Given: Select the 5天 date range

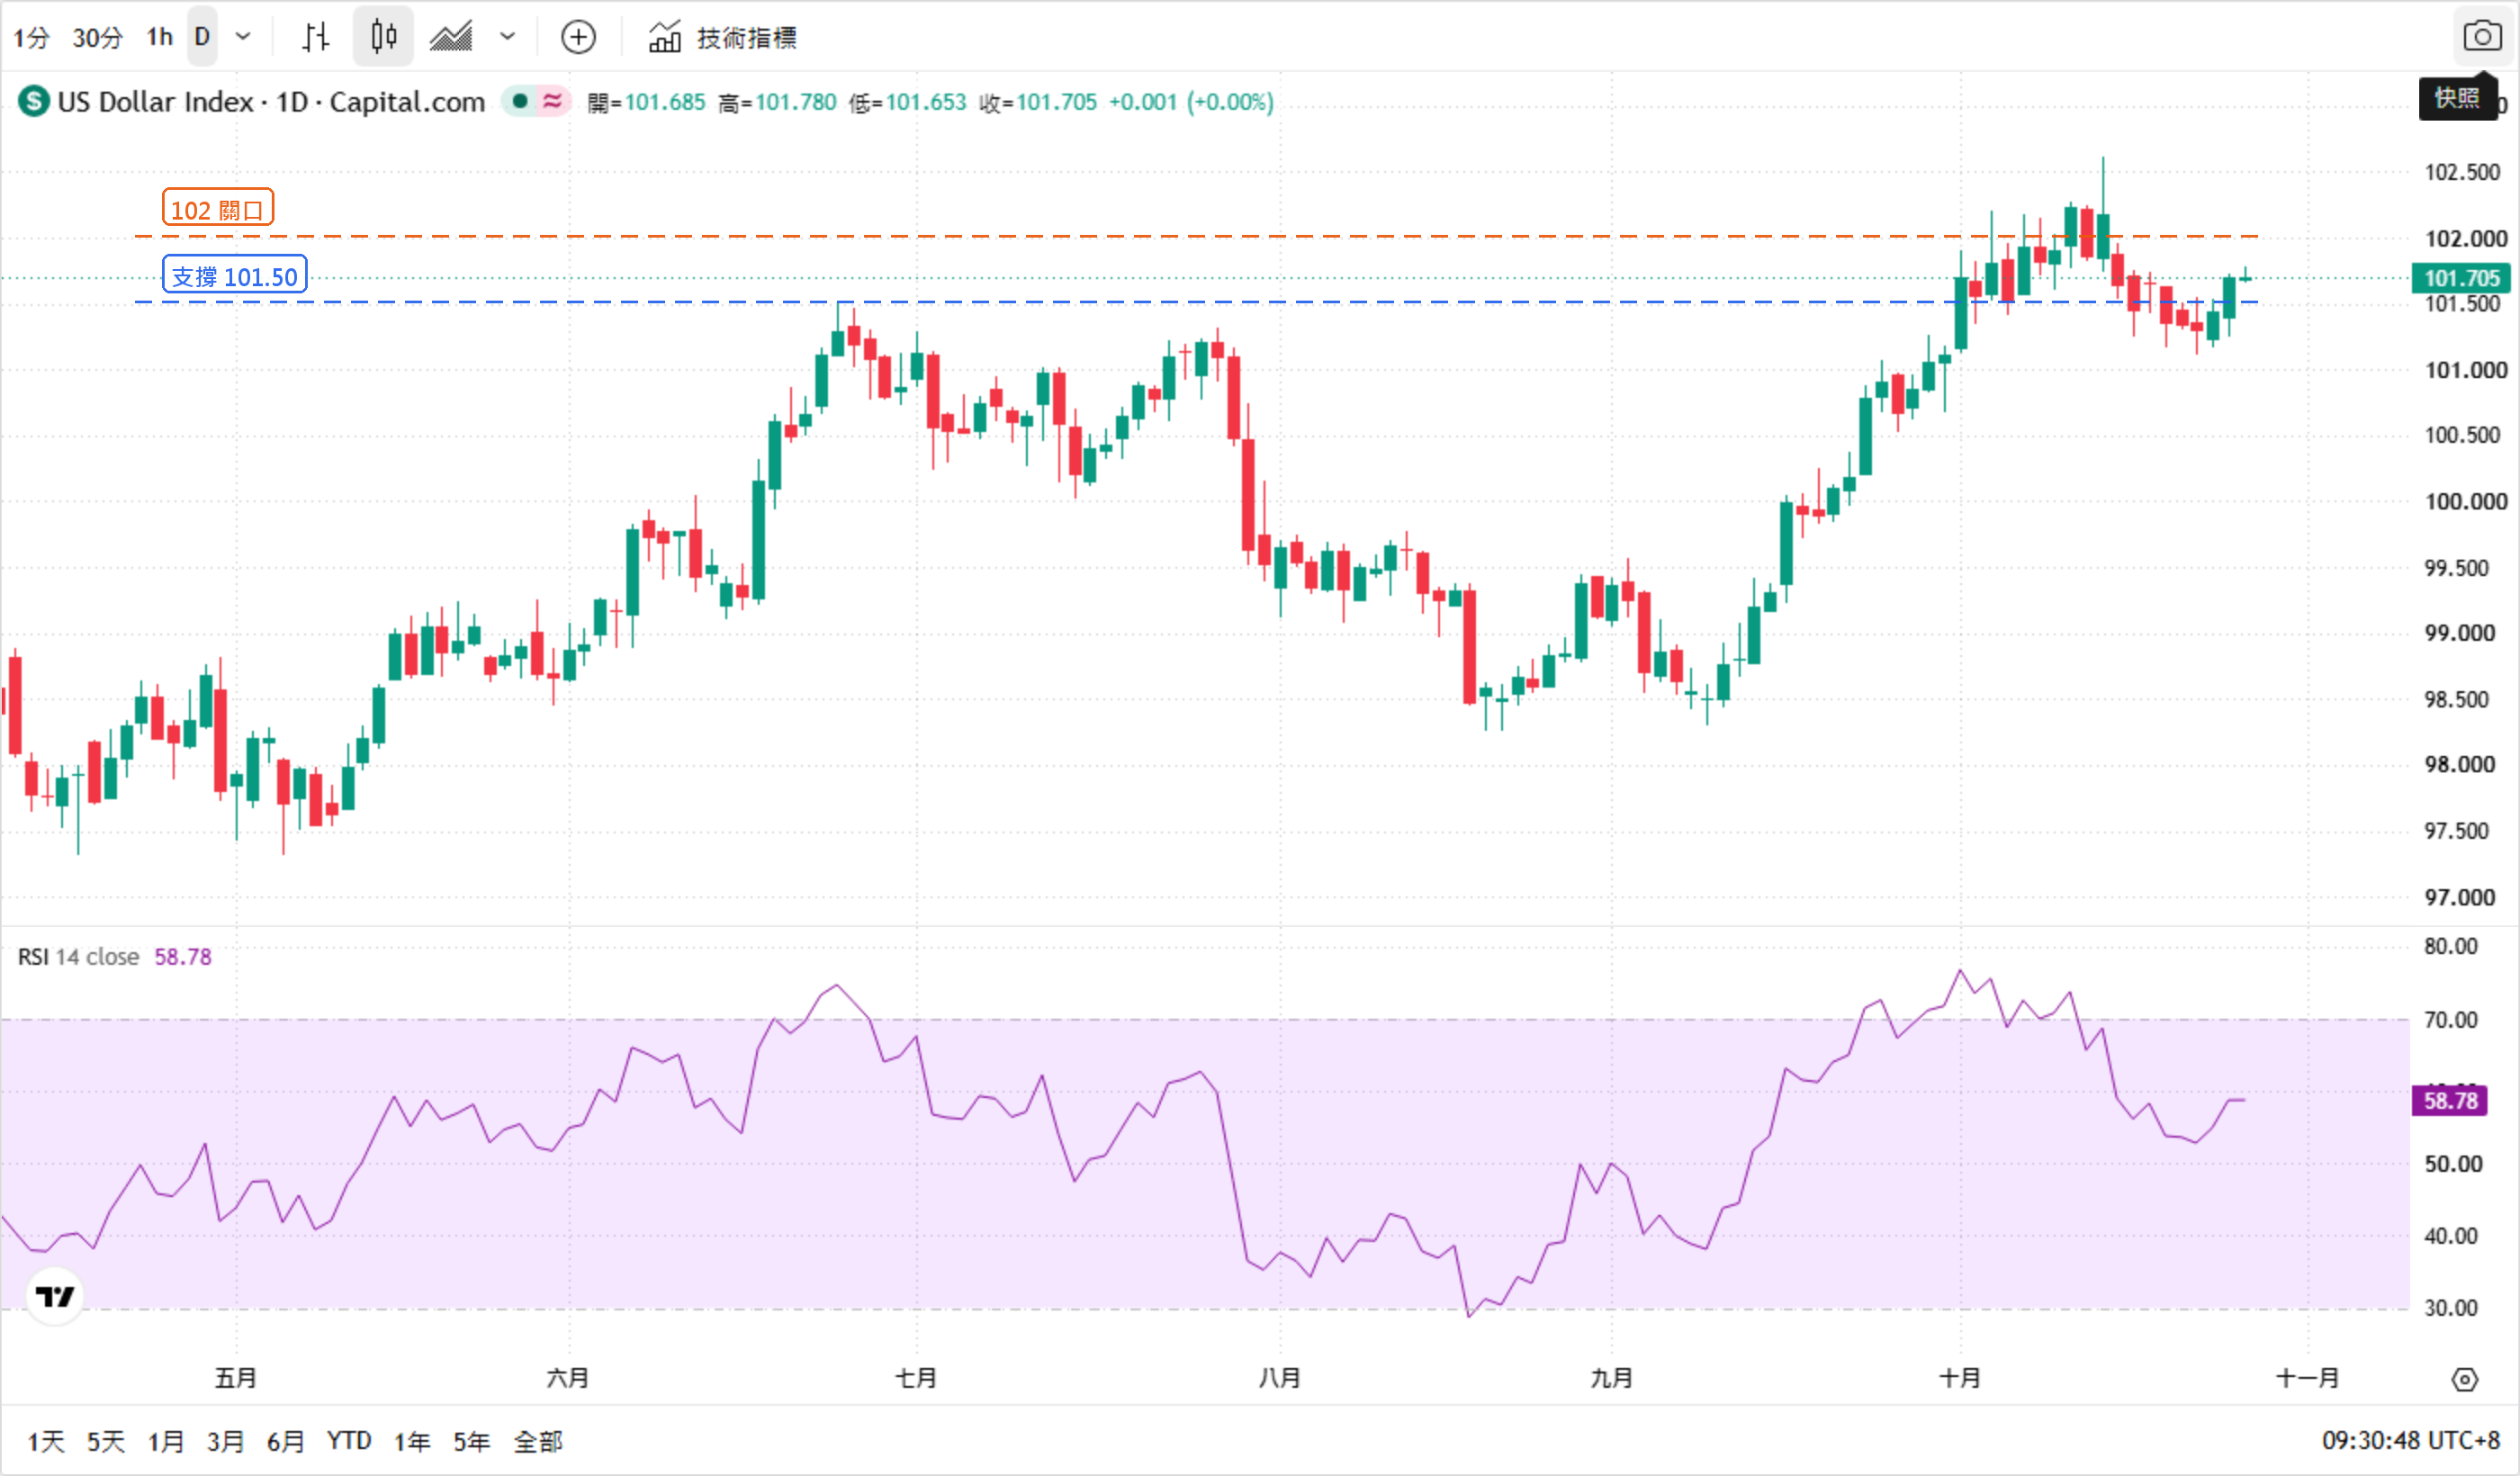Looking at the screenshot, I should click(105, 1441).
